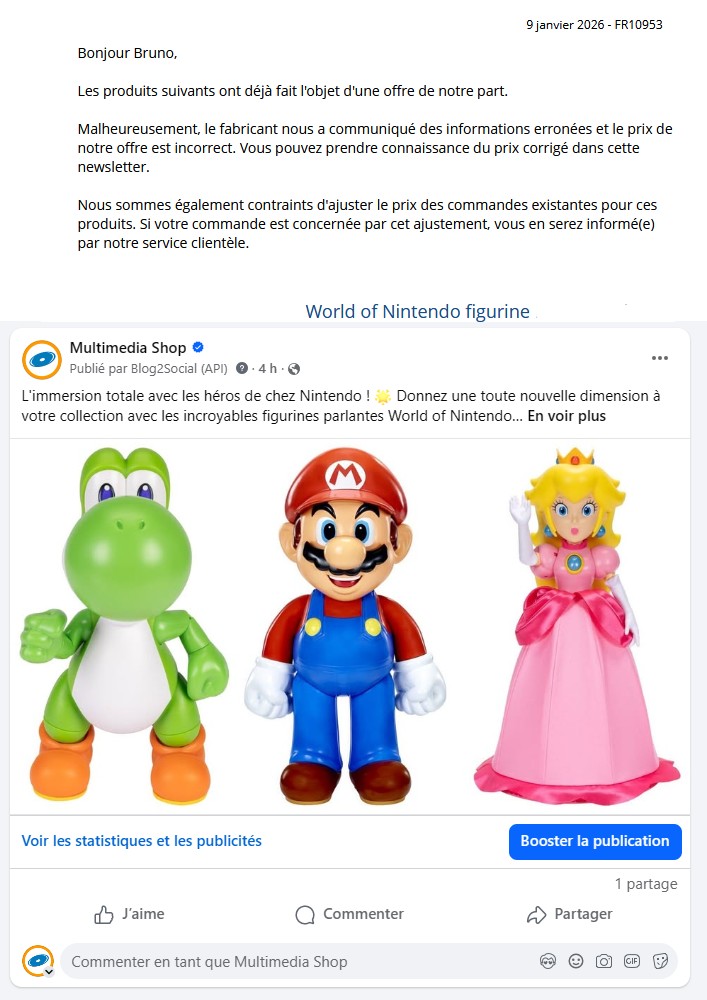The image size is (707, 1000).
Task: Add a GIF to the comment
Action: click(x=632, y=961)
